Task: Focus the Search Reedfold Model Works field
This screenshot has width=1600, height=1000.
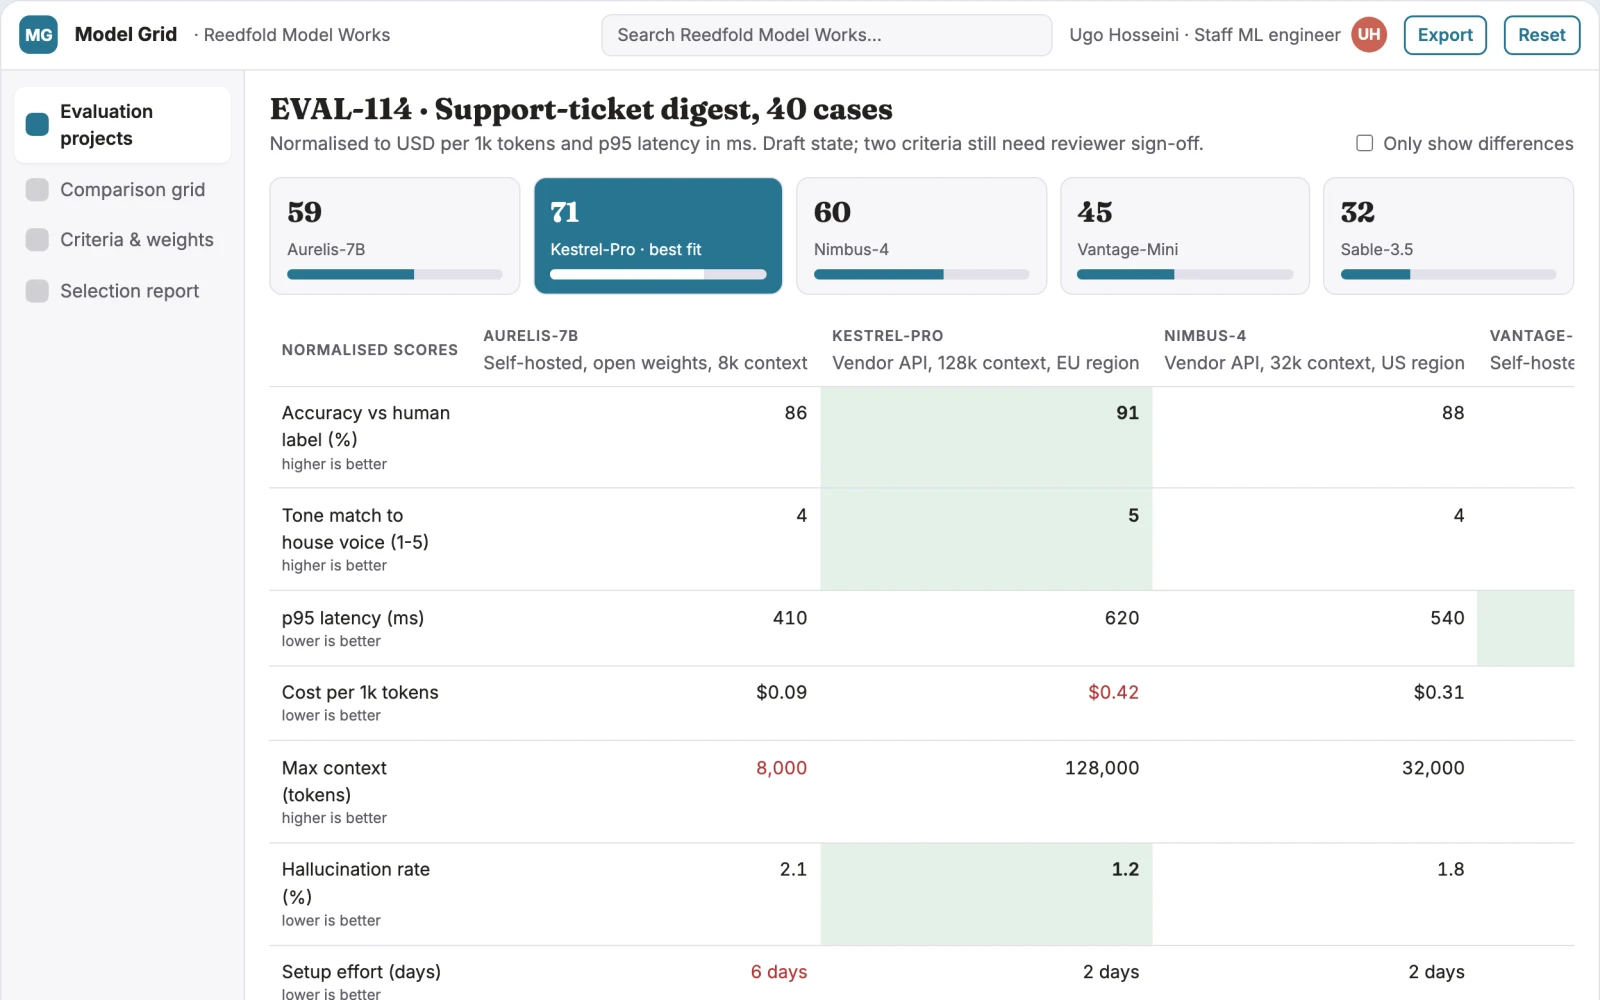Action: coord(826,35)
